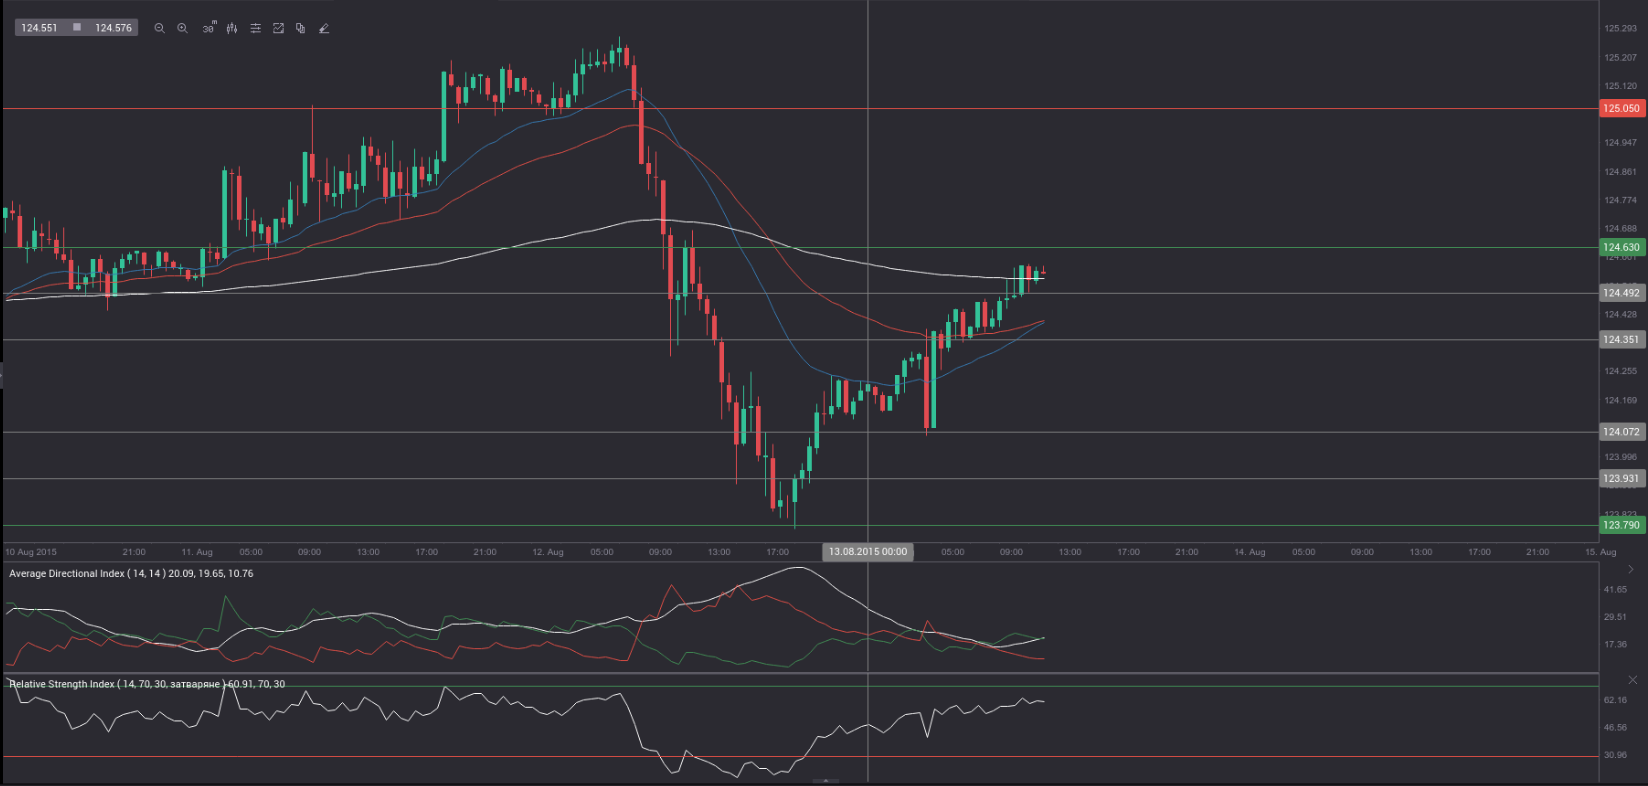Click the Relative Strength Index label
The image size is (1648, 786).
[x=146, y=684]
